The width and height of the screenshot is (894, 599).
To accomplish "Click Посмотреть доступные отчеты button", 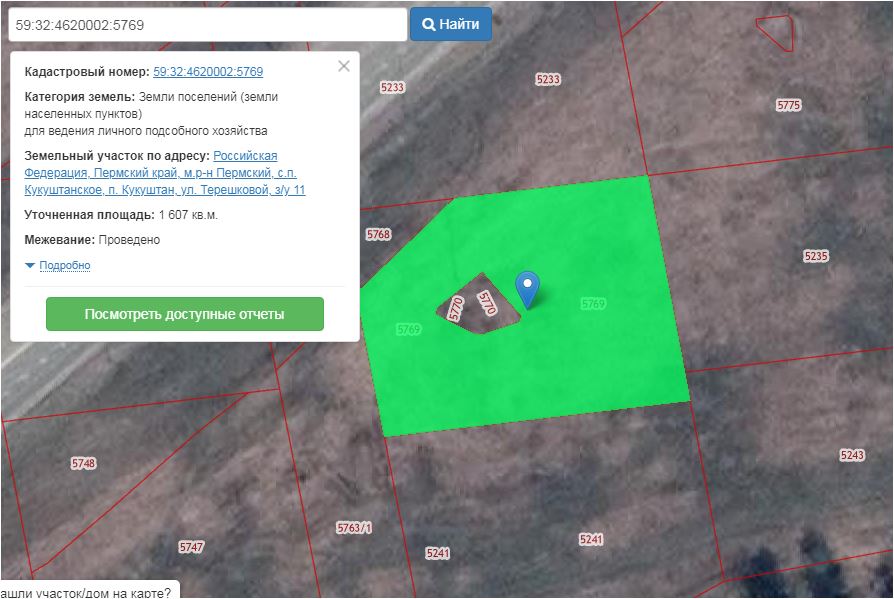I will tap(185, 314).
